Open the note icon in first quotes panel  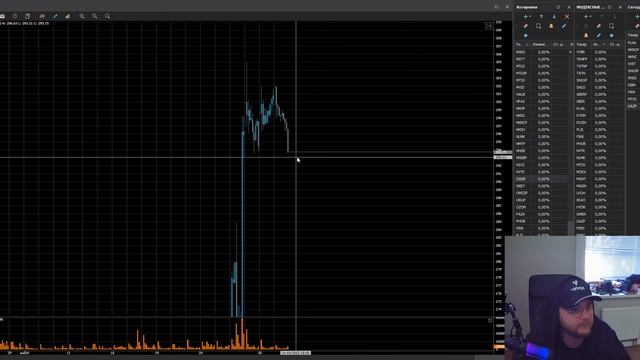coord(538,26)
